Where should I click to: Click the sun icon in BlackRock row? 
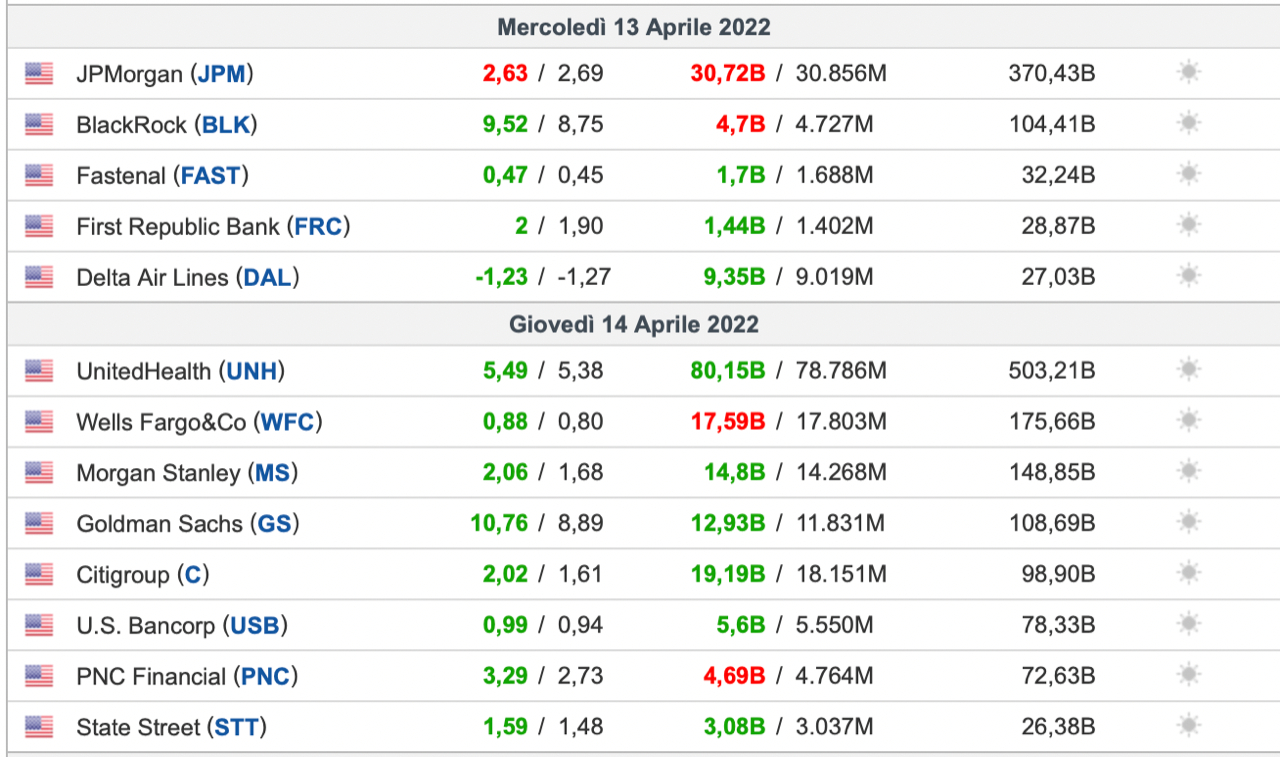pyautogui.click(x=1188, y=123)
